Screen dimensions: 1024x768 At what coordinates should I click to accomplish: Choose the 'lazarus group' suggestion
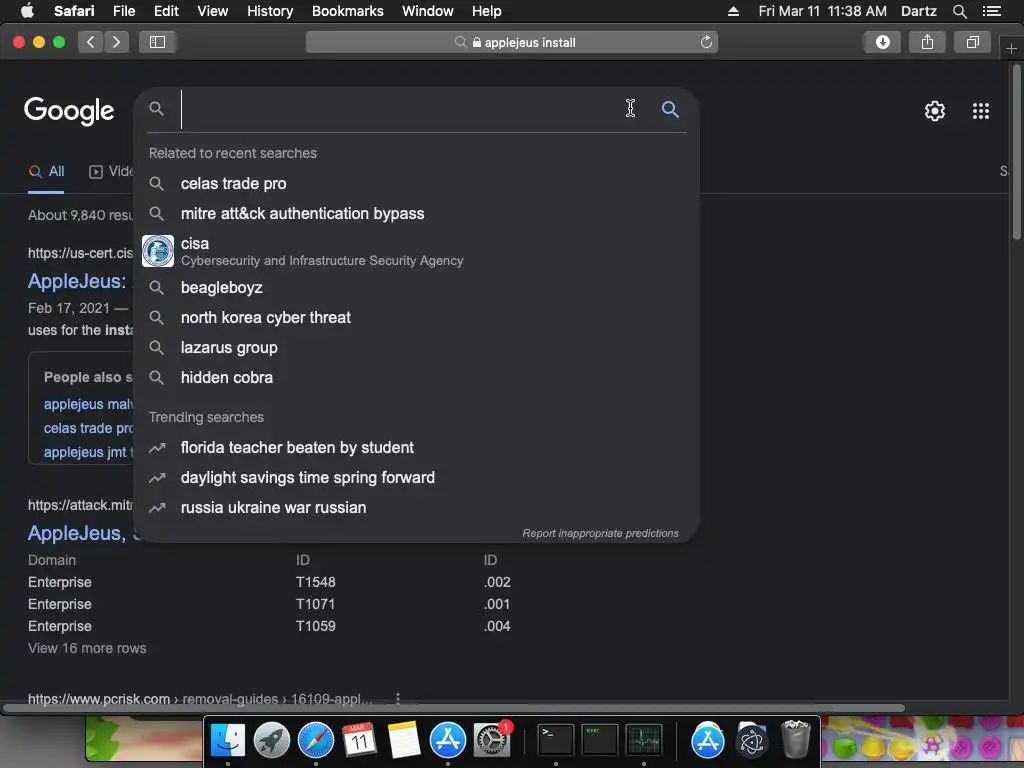[x=417, y=347]
